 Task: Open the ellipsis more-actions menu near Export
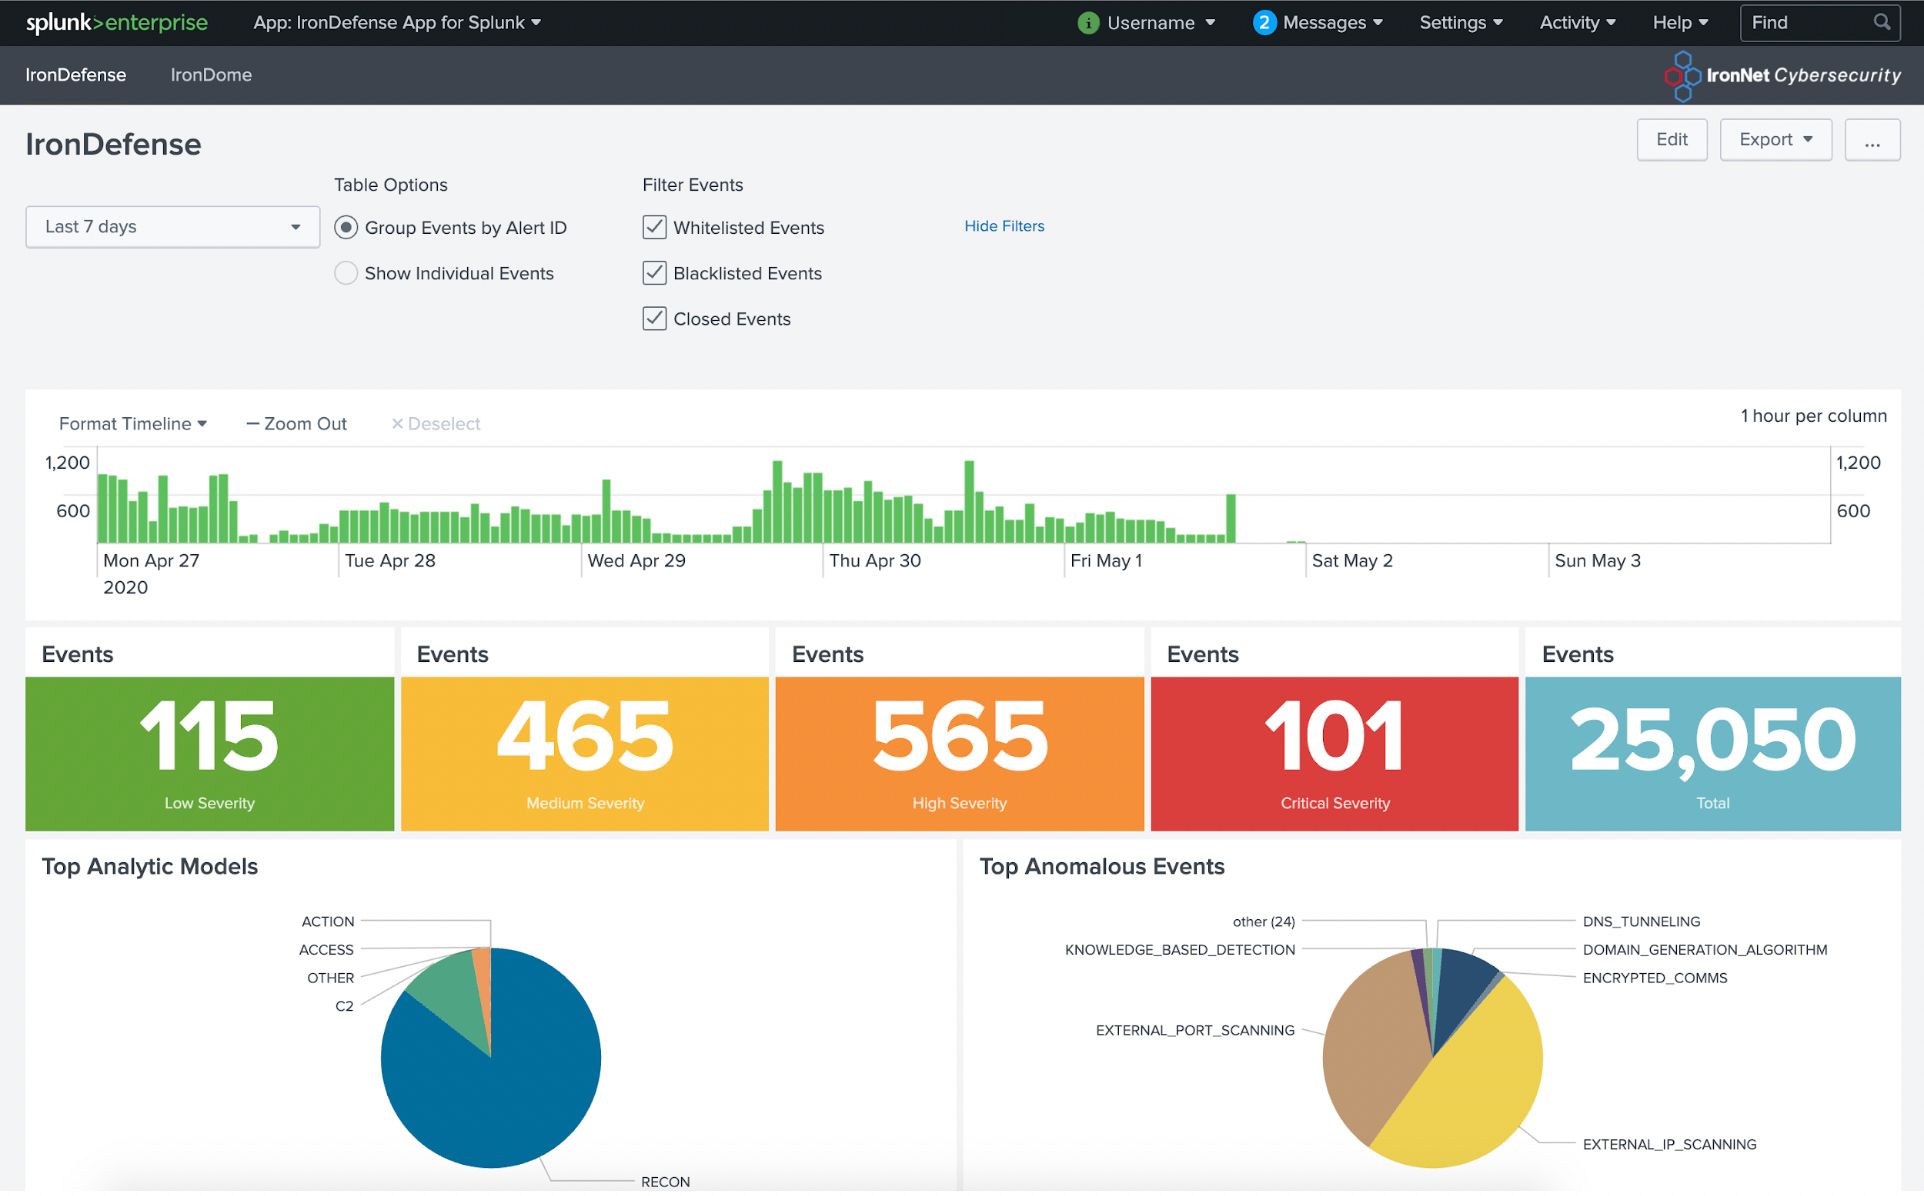pyautogui.click(x=1872, y=139)
